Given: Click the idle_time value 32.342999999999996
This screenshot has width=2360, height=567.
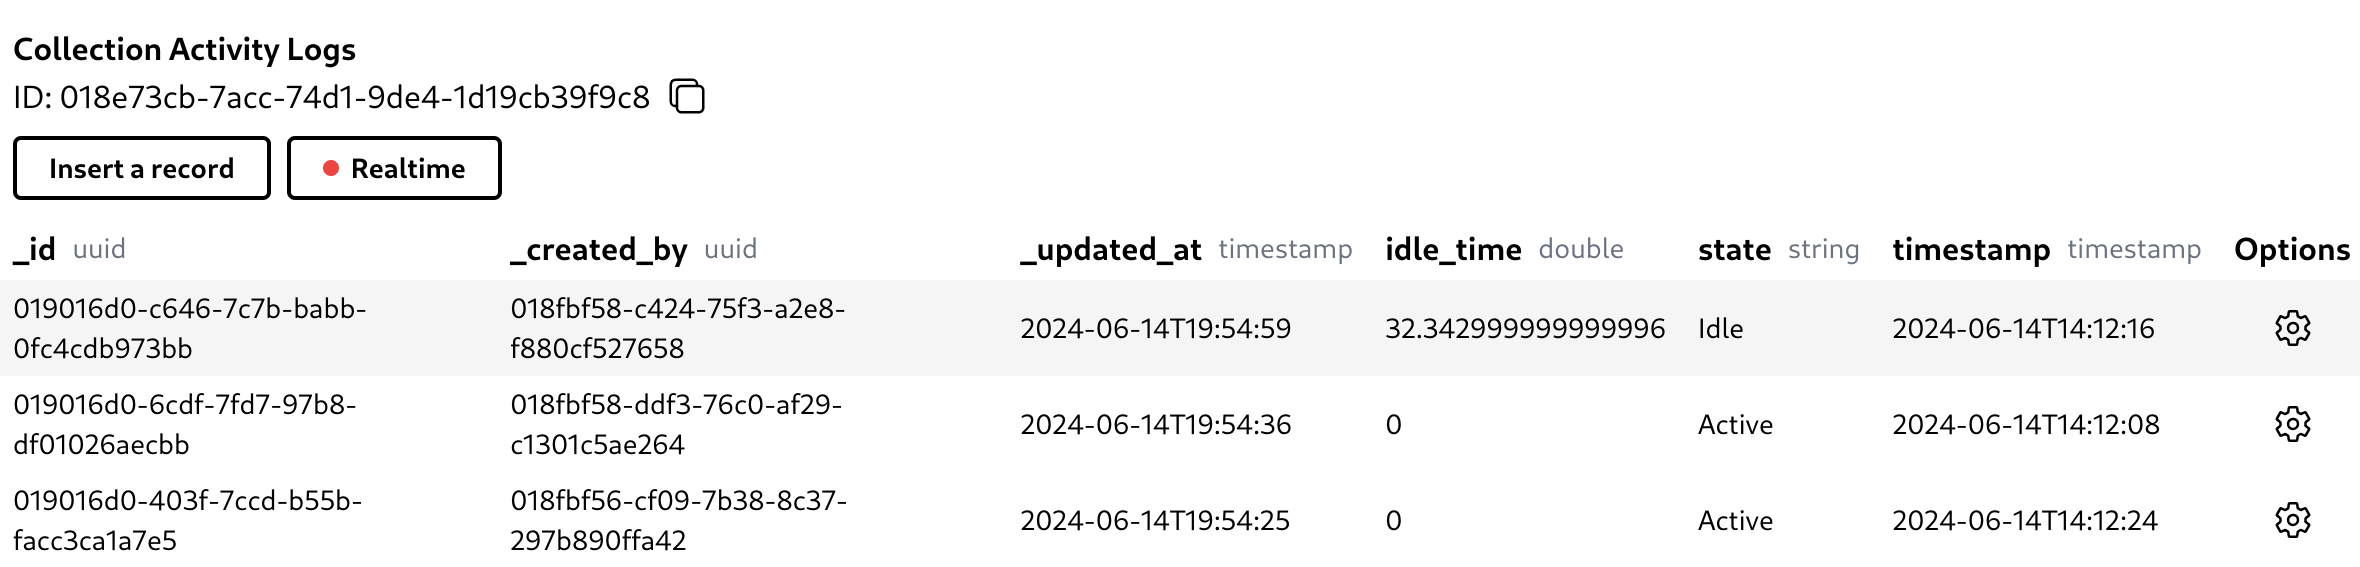Looking at the screenshot, I should coord(1525,328).
